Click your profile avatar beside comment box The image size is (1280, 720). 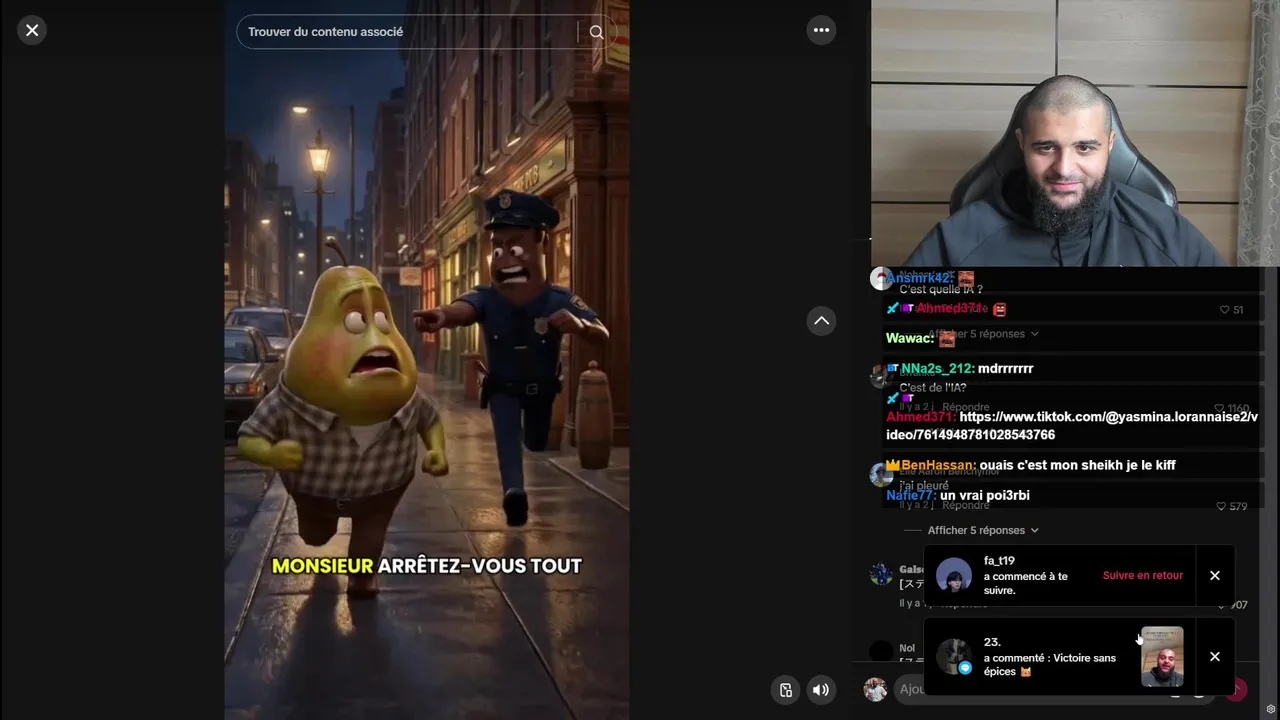(875, 689)
